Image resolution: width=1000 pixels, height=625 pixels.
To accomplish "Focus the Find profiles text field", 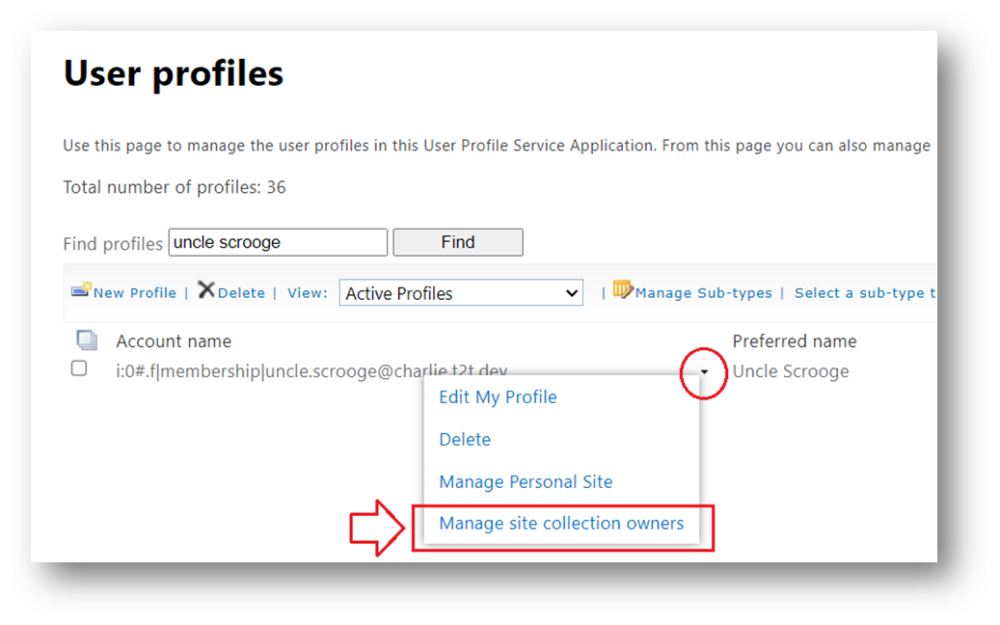I will pyautogui.click(x=278, y=242).
